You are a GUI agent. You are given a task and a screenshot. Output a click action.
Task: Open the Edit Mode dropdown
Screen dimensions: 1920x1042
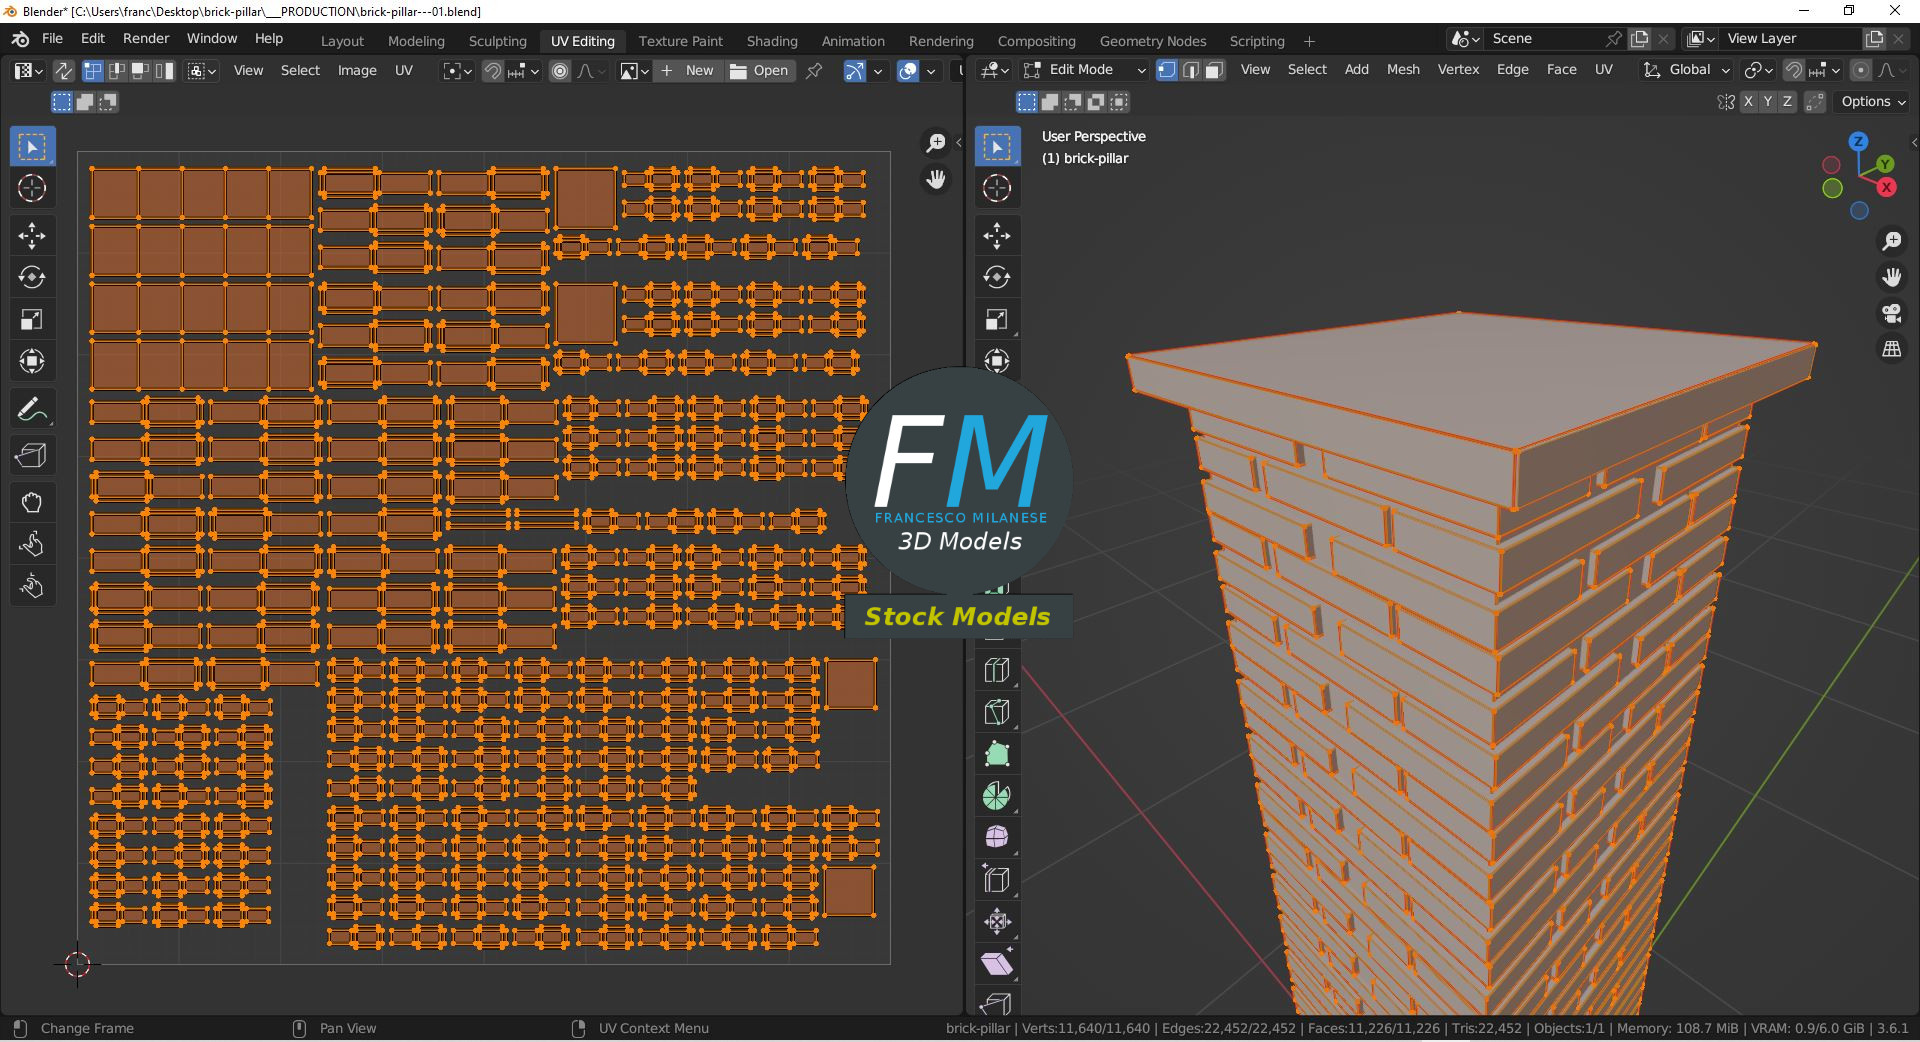[x=1083, y=70]
